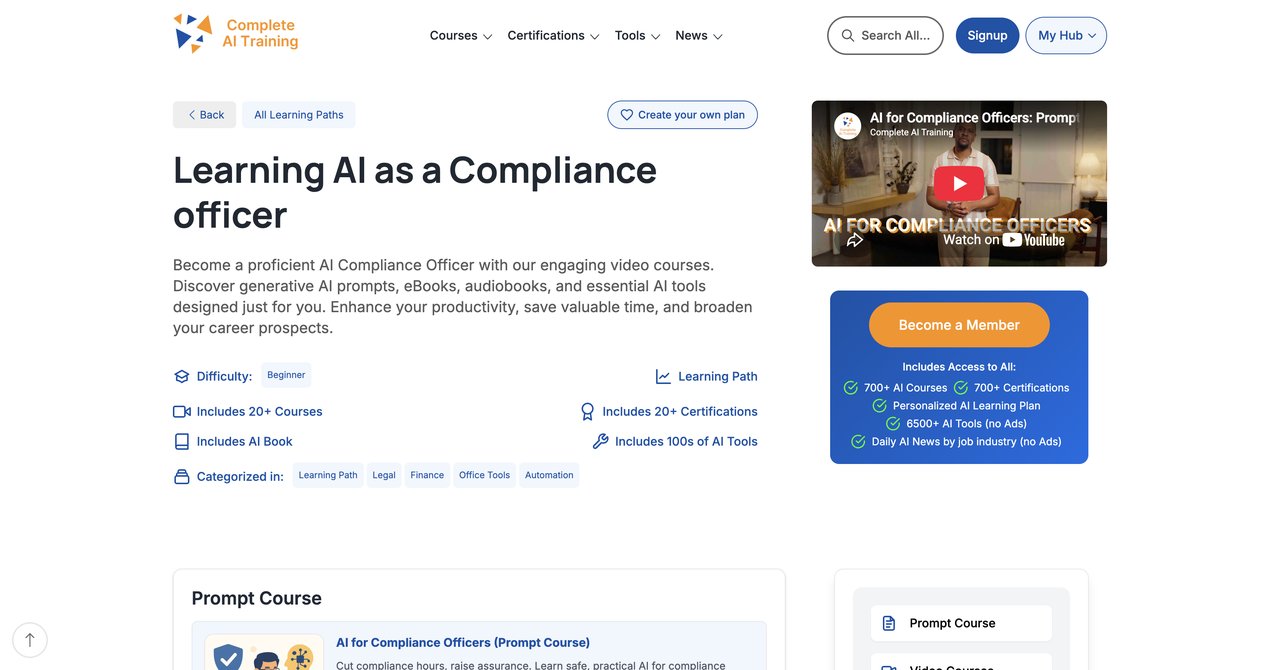The image size is (1280, 670).
Task: Click the document icon beside Prompt Course
Action: pos(889,623)
